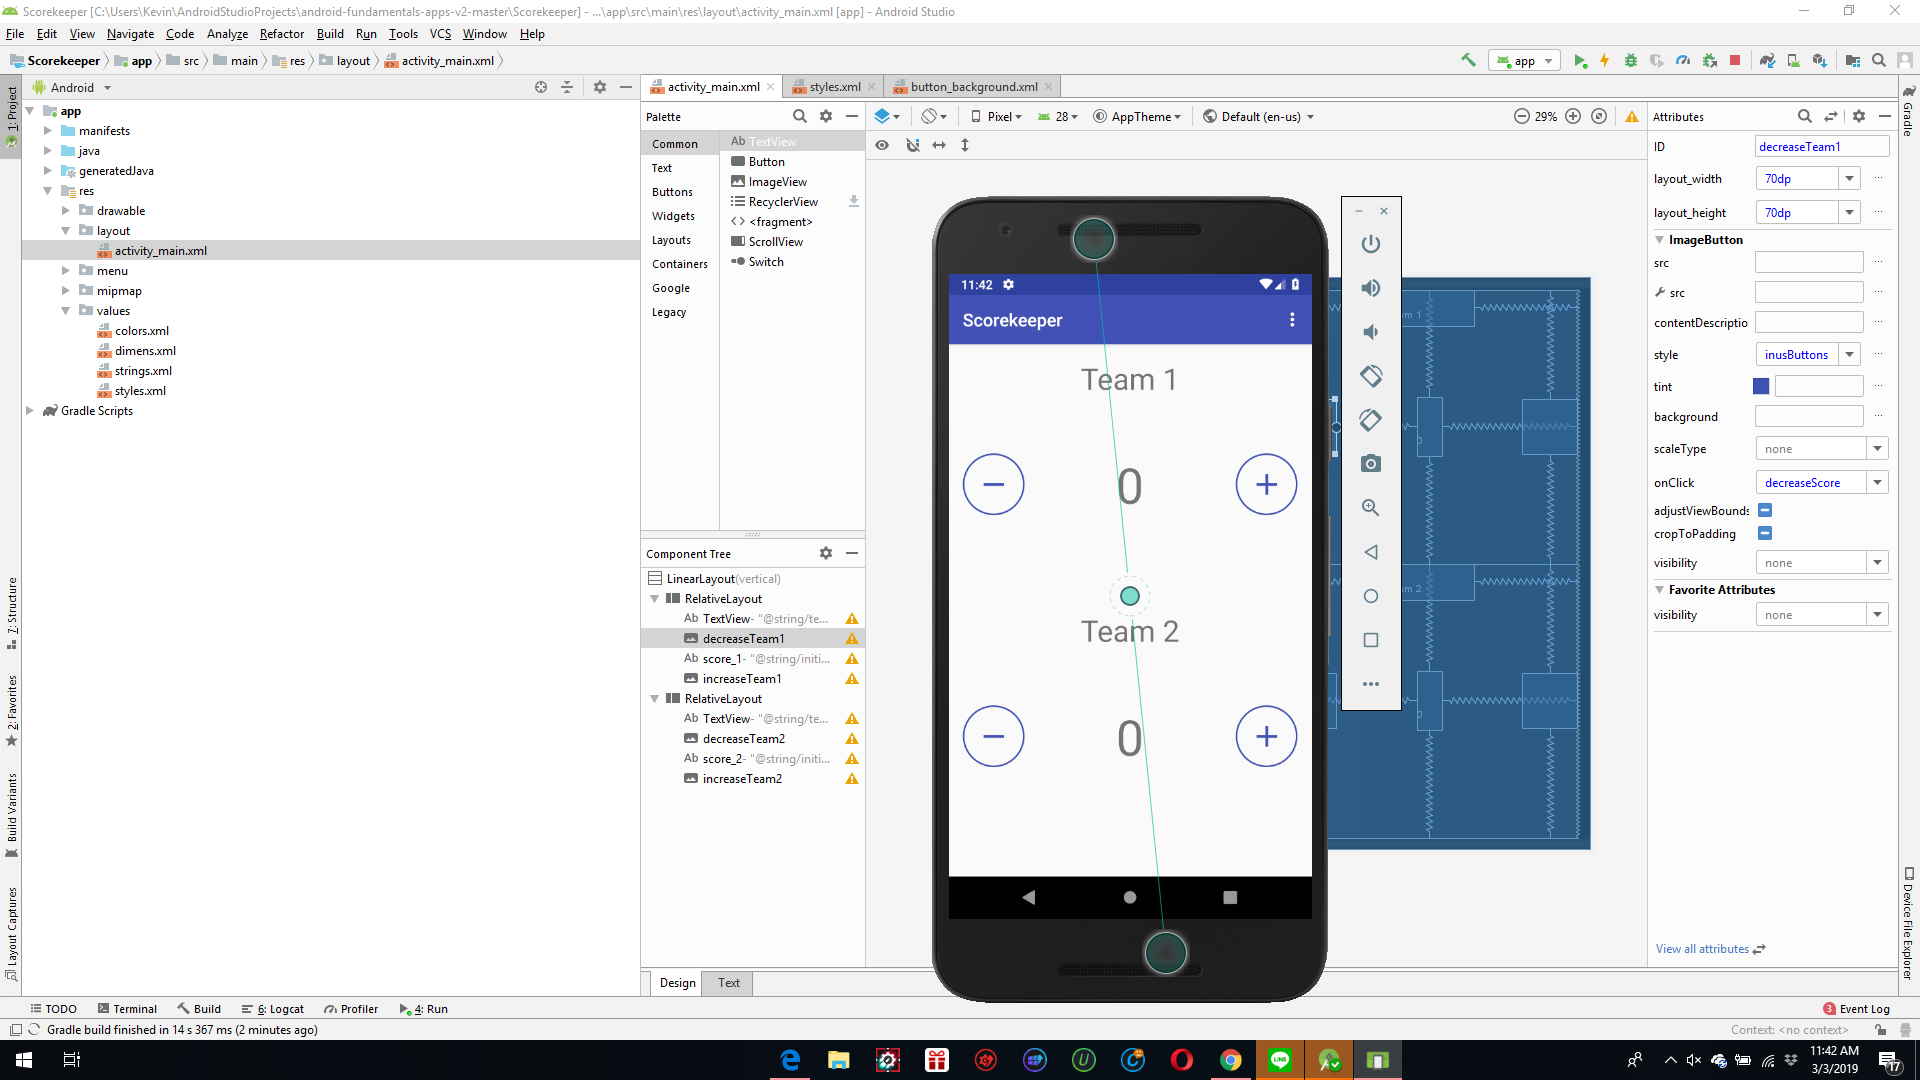Image resolution: width=1920 pixels, height=1080 pixels.
Task: Toggle view options with the eye icon
Action: click(883, 145)
